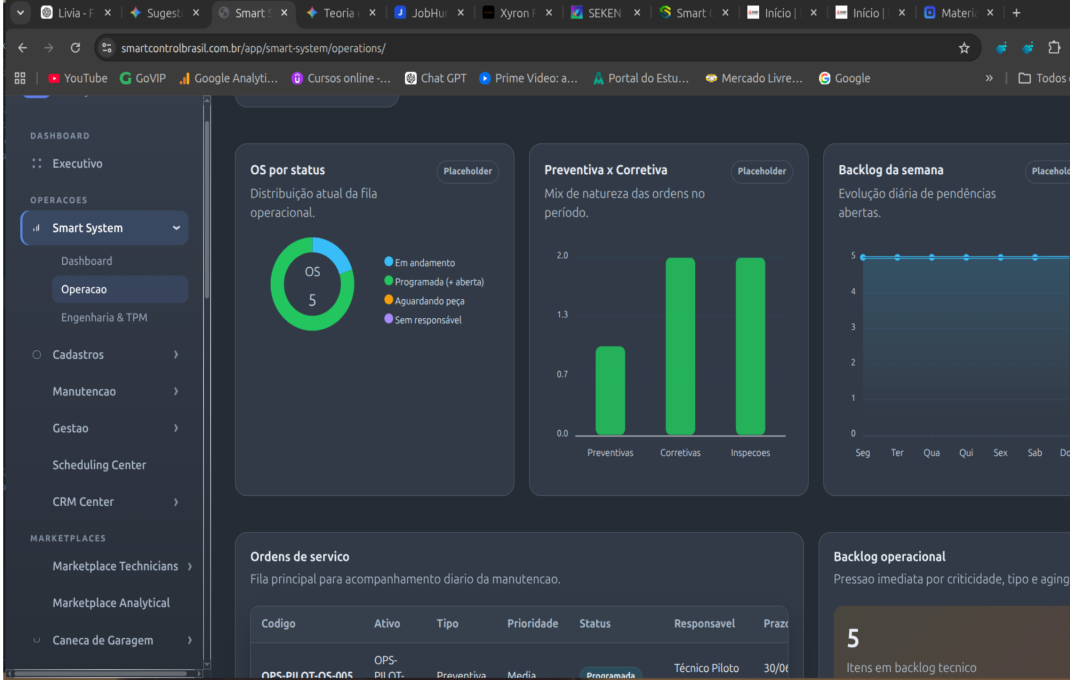The height and width of the screenshot is (680, 1070).
Task: Switch to the Xyron browser tab
Action: click(517, 13)
